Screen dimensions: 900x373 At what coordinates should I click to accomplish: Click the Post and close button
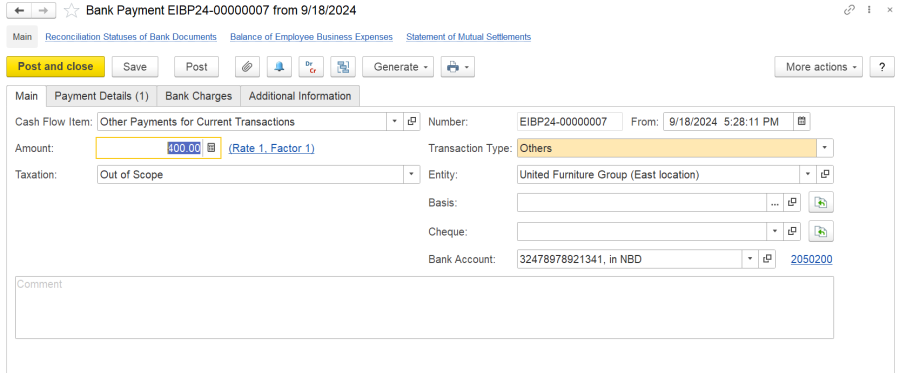coord(56,67)
